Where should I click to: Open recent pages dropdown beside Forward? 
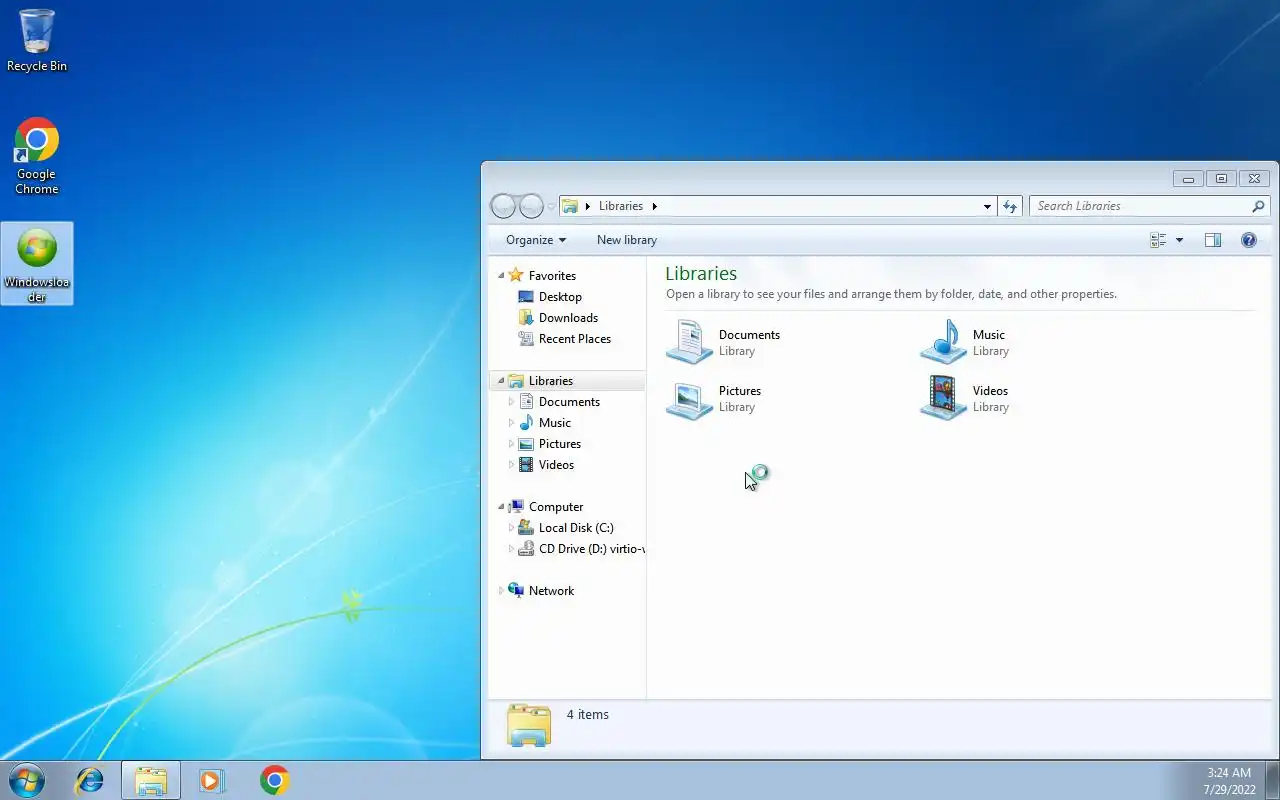coord(551,207)
